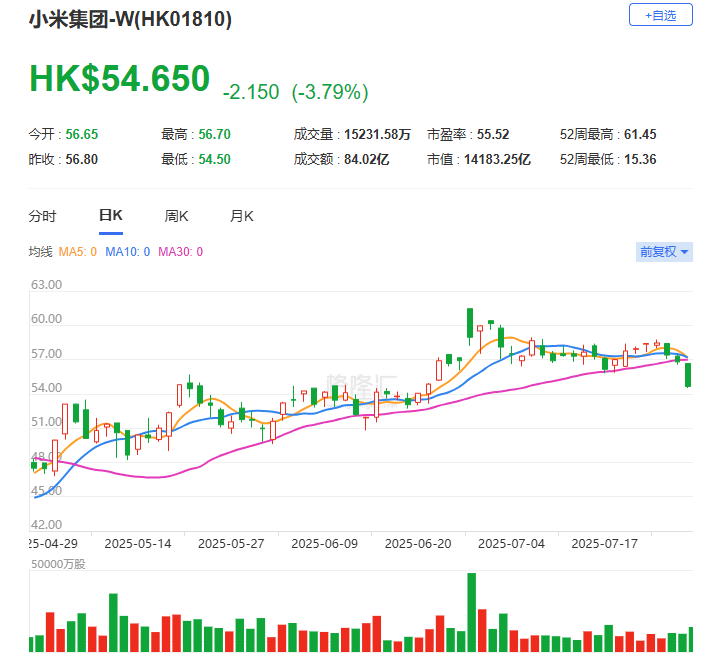Click today's open value 56.65
The image size is (725, 672).
coord(82,135)
